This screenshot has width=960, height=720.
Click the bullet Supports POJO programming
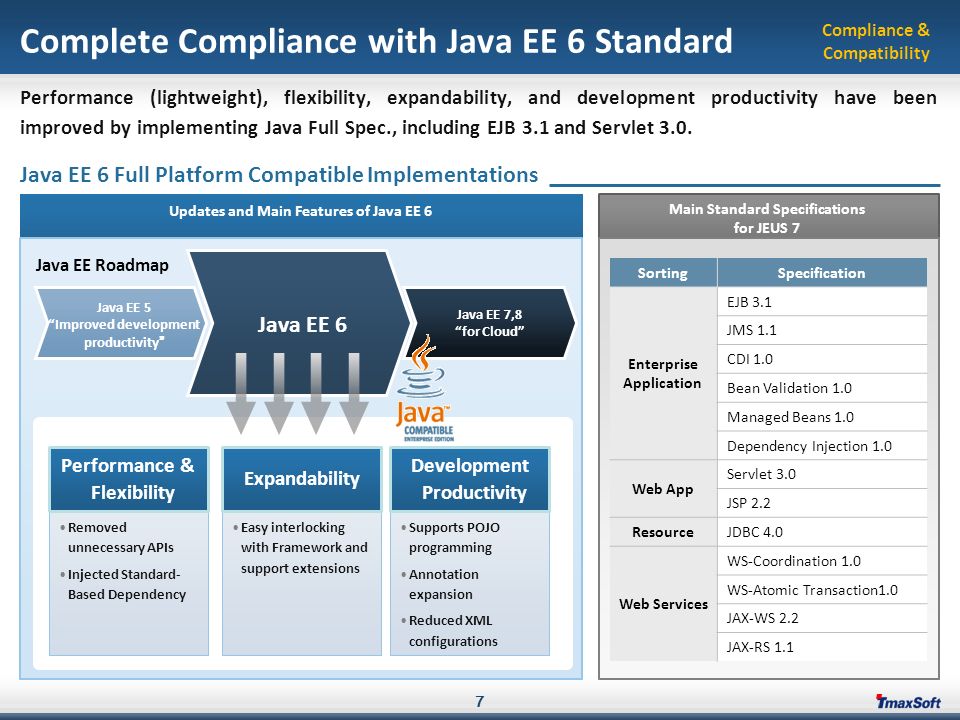[x=451, y=538]
